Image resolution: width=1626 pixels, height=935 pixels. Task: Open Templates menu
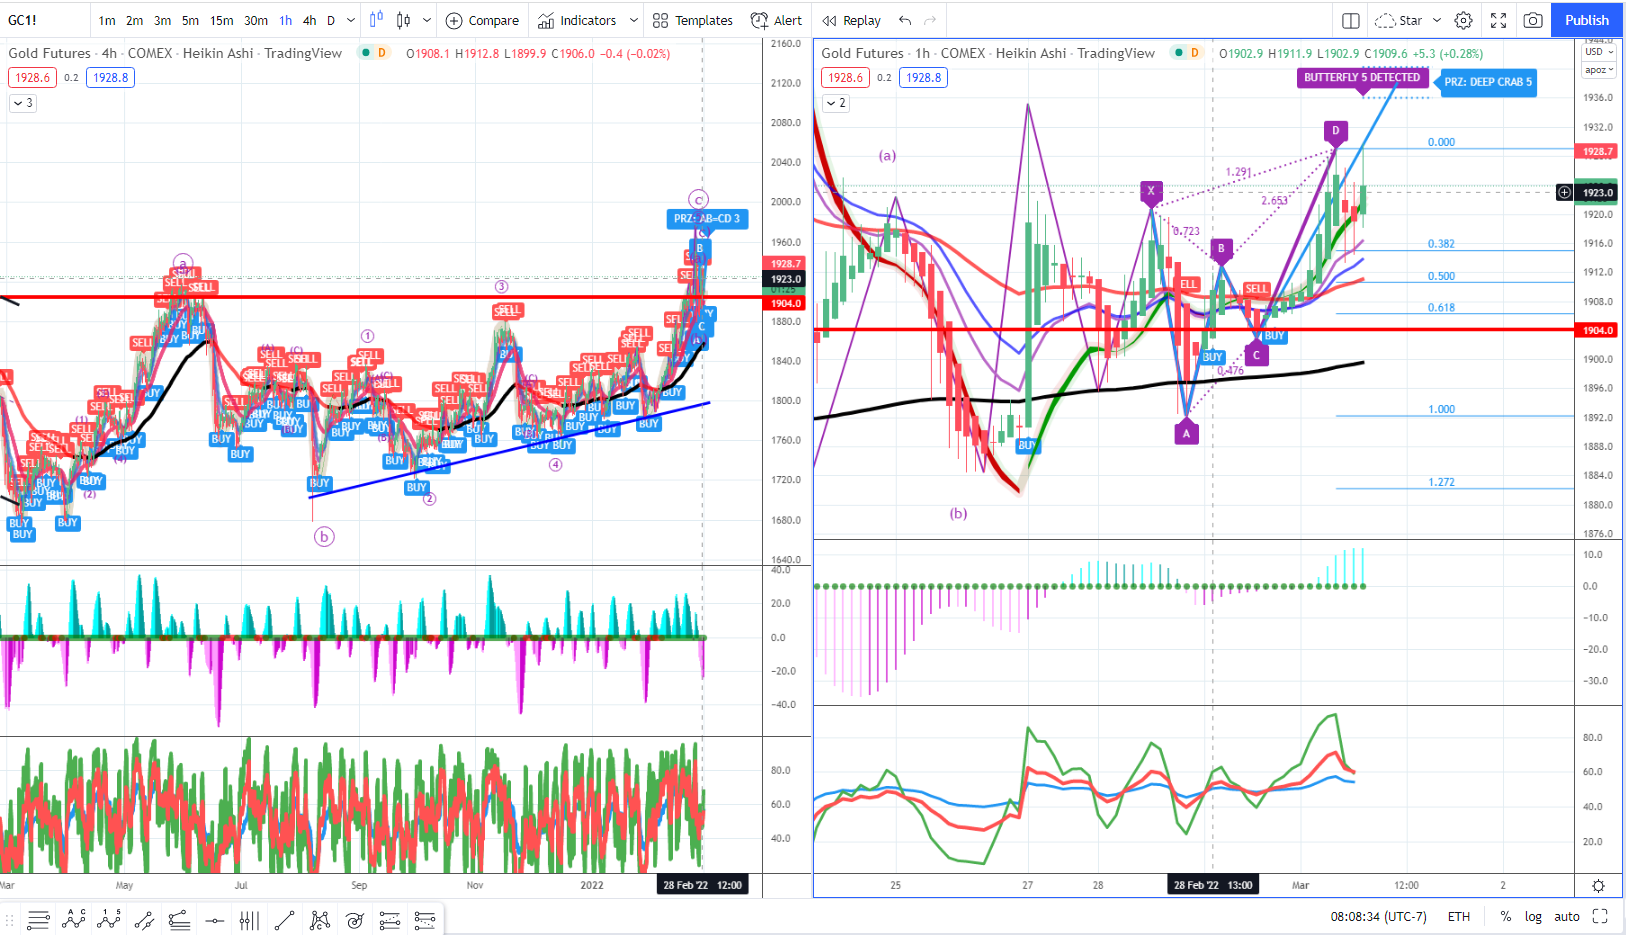coord(692,20)
